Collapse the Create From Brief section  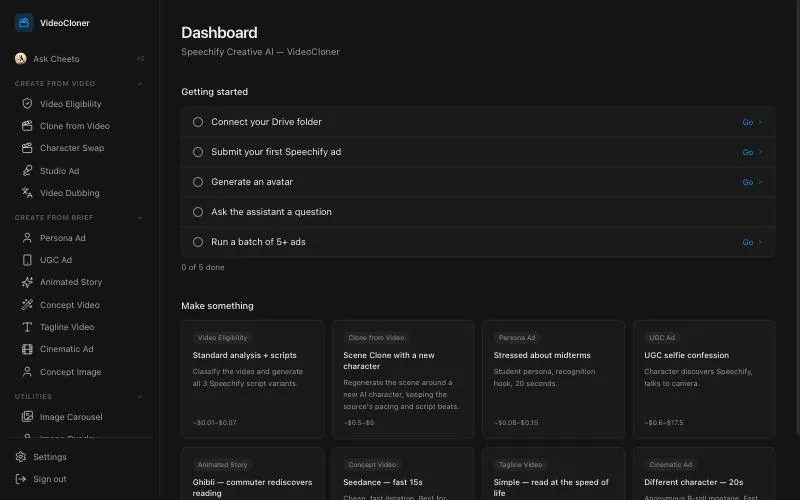click(140, 218)
